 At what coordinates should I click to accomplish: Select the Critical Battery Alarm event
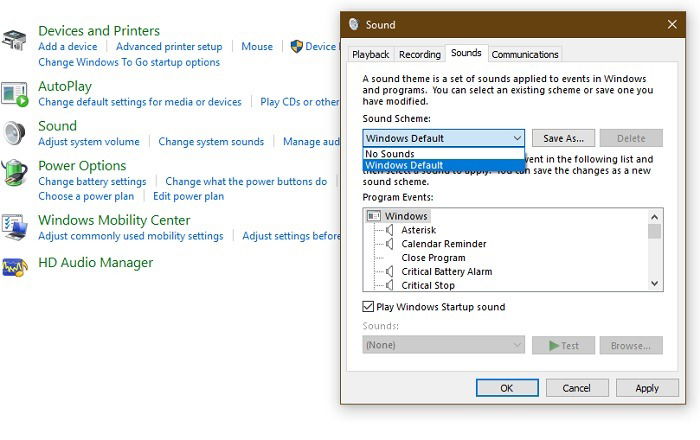pyautogui.click(x=446, y=271)
